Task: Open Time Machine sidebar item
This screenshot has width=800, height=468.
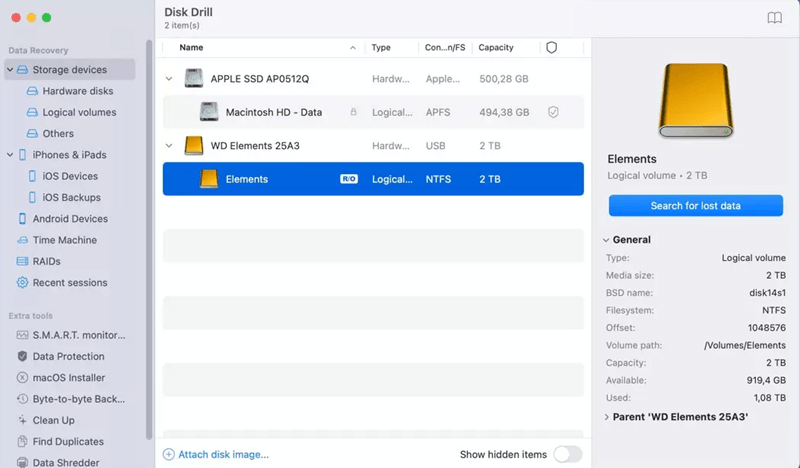Action: [x=65, y=240]
